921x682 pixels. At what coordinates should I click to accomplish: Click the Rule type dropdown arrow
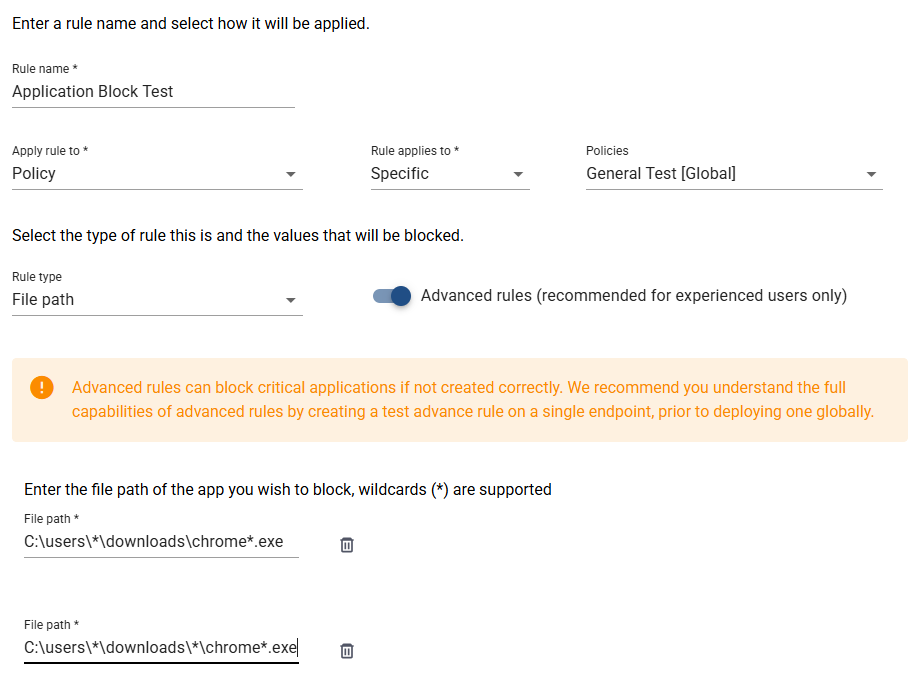click(x=291, y=300)
